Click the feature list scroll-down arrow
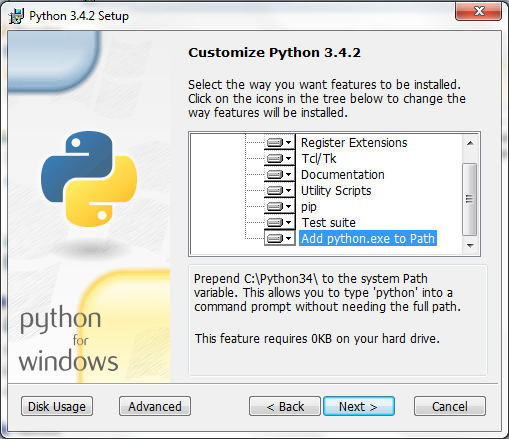This screenshot has width=509, height=439. (470, 246)
